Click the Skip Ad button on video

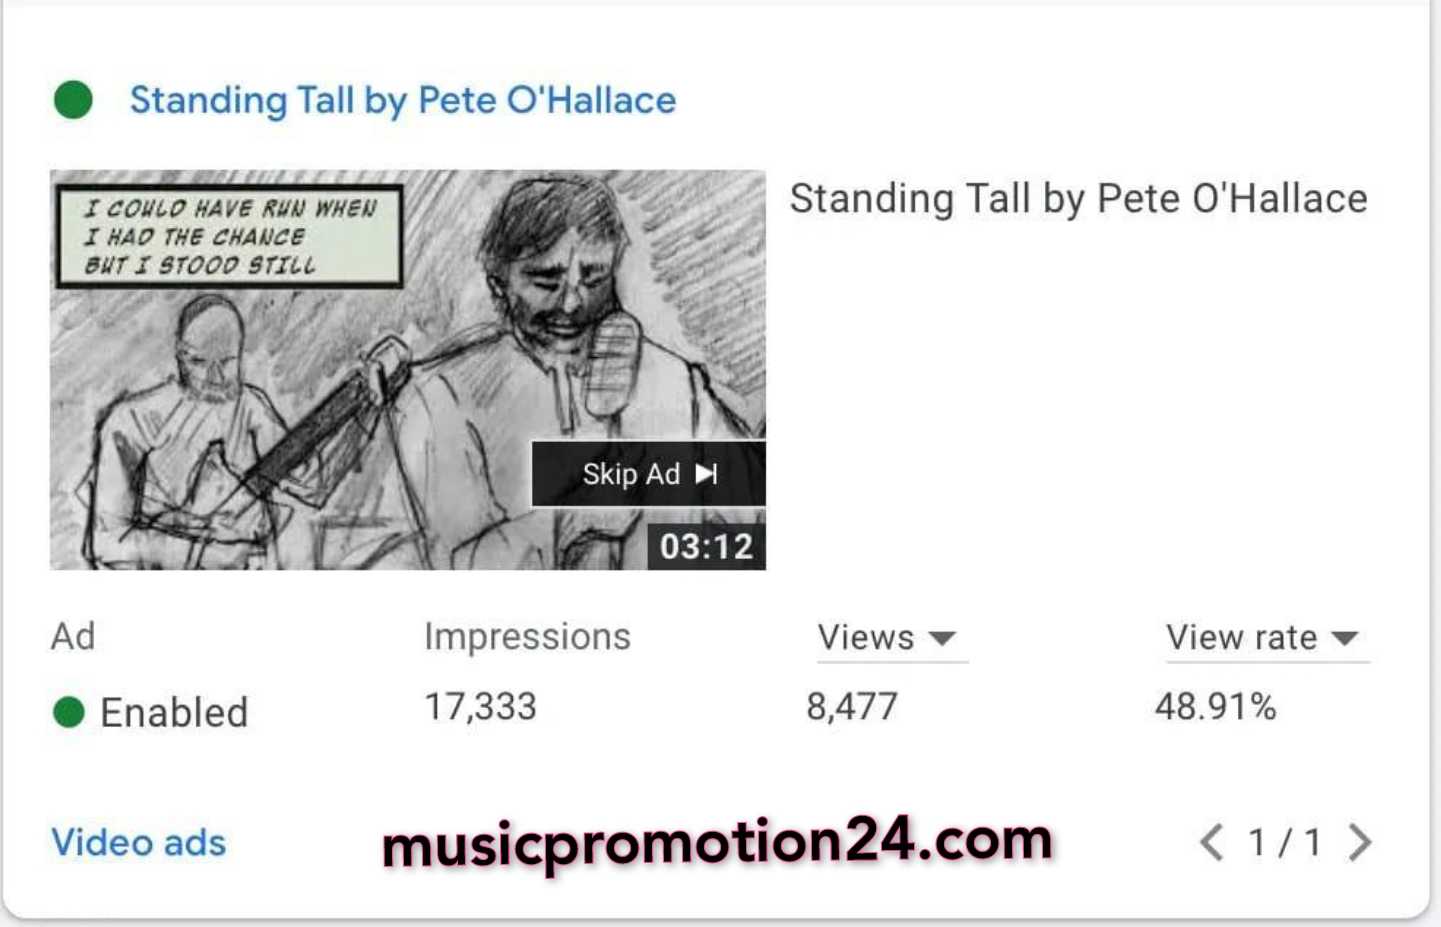coord(648,474)
